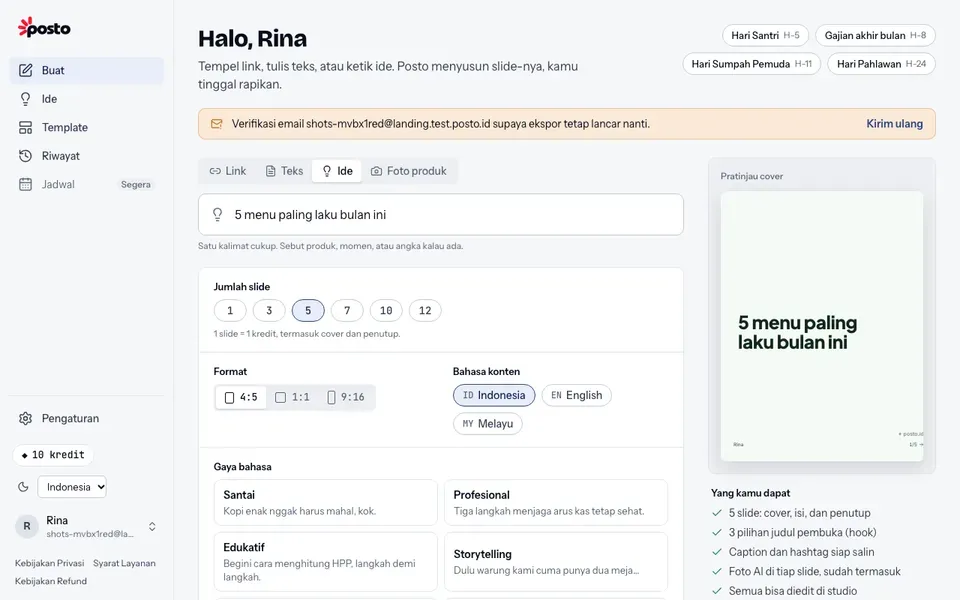Image resolution: width=960 pixels, height=600 pixels.
Task: Click "3 pilihan judul pembuka (hook)" text
Action: pos(802,532)
